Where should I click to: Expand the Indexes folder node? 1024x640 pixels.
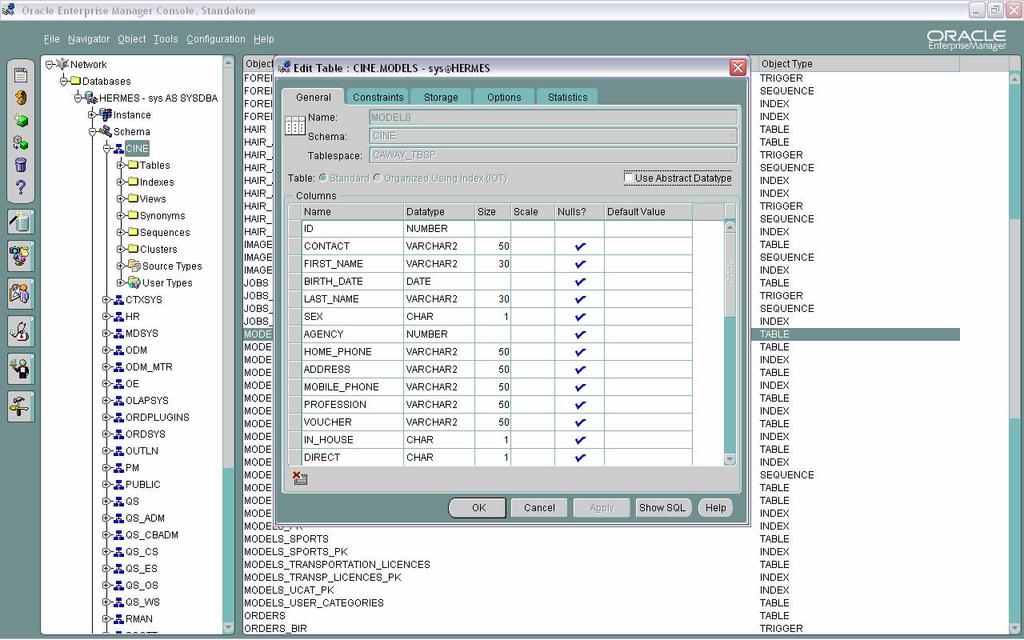click(121, 182)
